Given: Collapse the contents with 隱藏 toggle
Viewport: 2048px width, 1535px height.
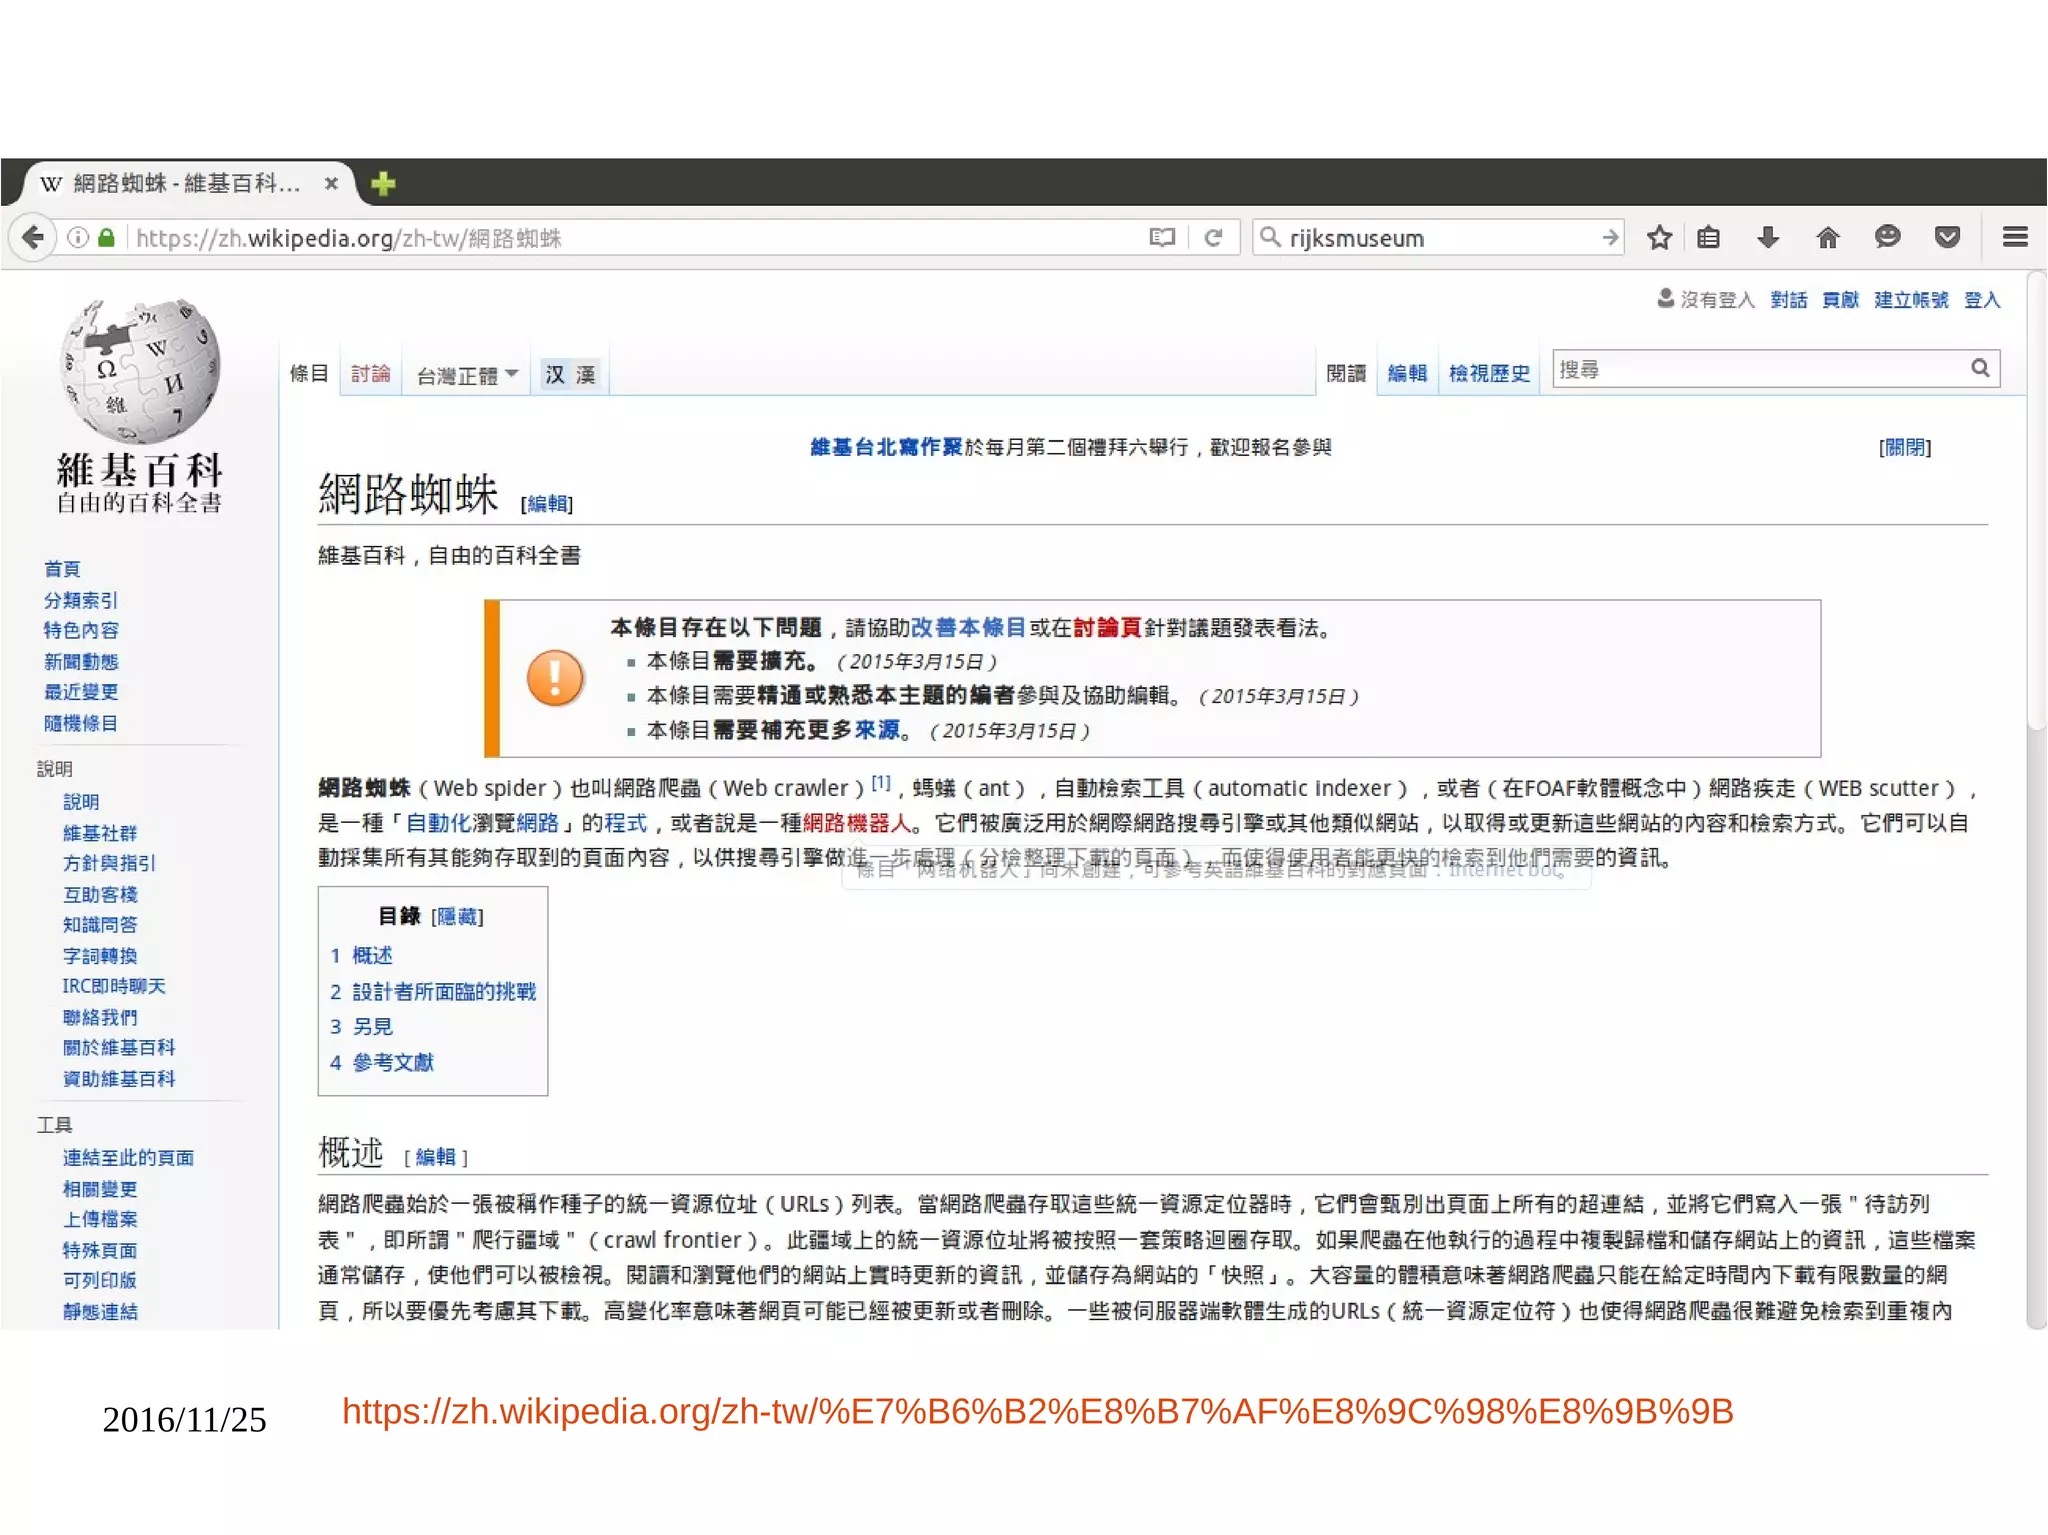Looking at the screenshot, I should click(x=458, y=917).
